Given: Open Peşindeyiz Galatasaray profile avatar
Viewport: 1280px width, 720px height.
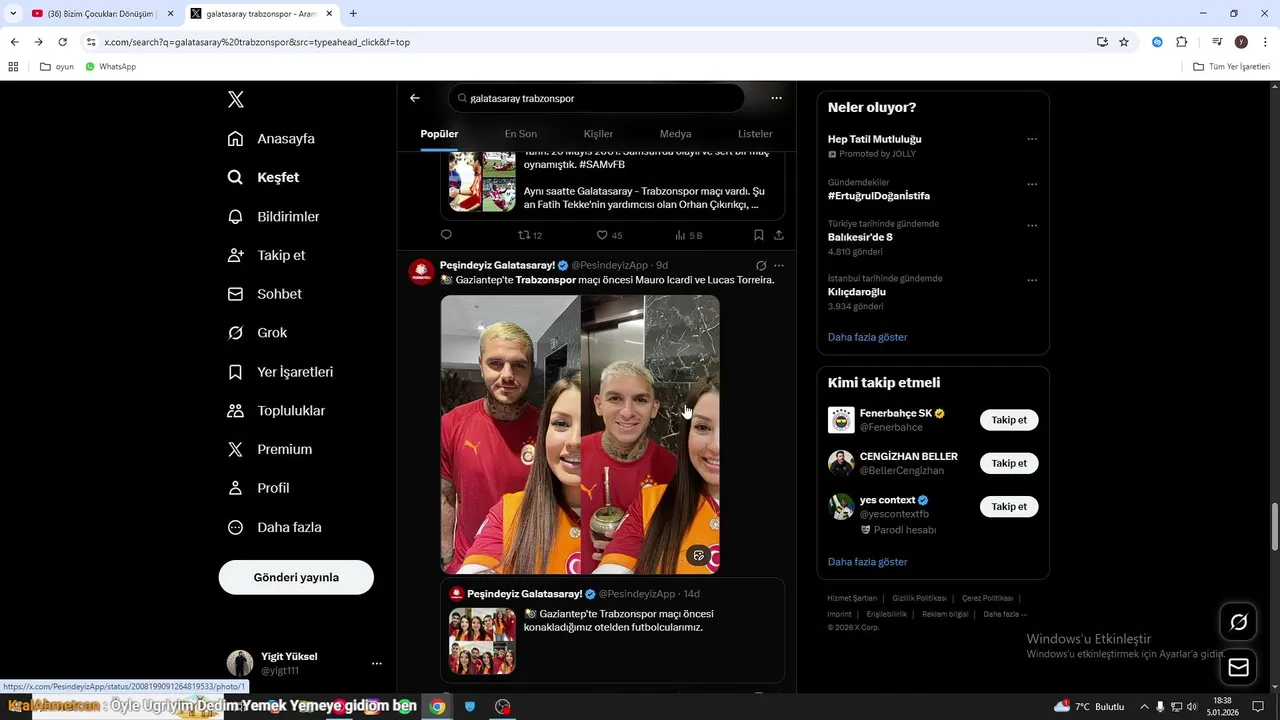Looking at the screenshot, I should click(421, 272).
